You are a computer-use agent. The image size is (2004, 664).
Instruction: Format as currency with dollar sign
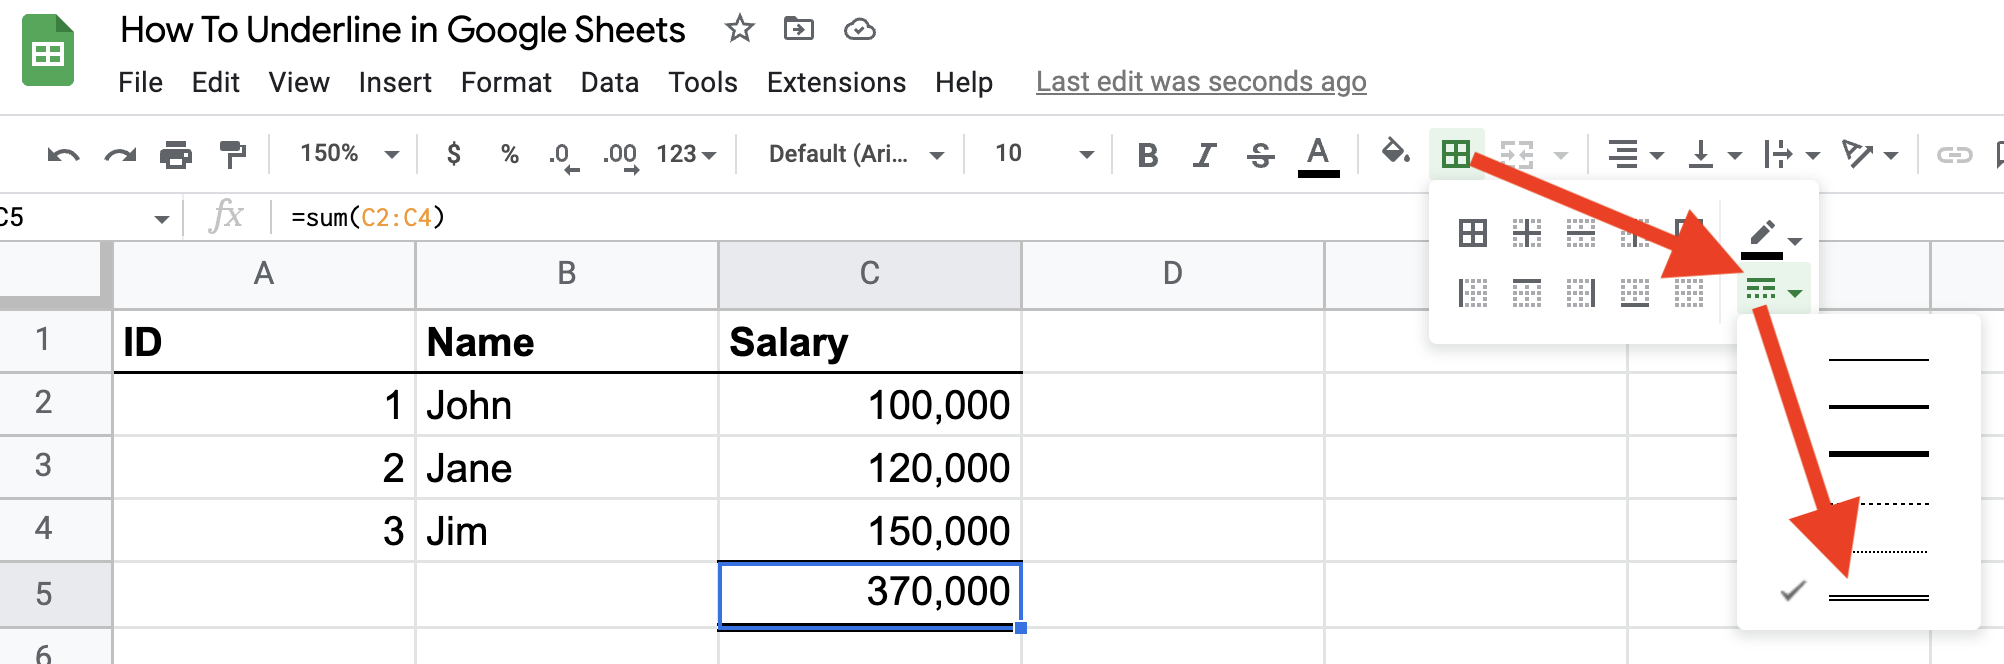tap(454, 154)
